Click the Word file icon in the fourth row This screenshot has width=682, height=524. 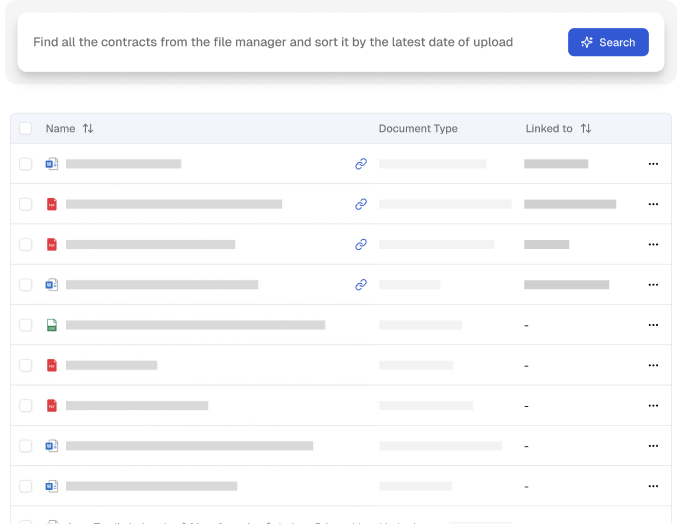(x=52, y=285)
